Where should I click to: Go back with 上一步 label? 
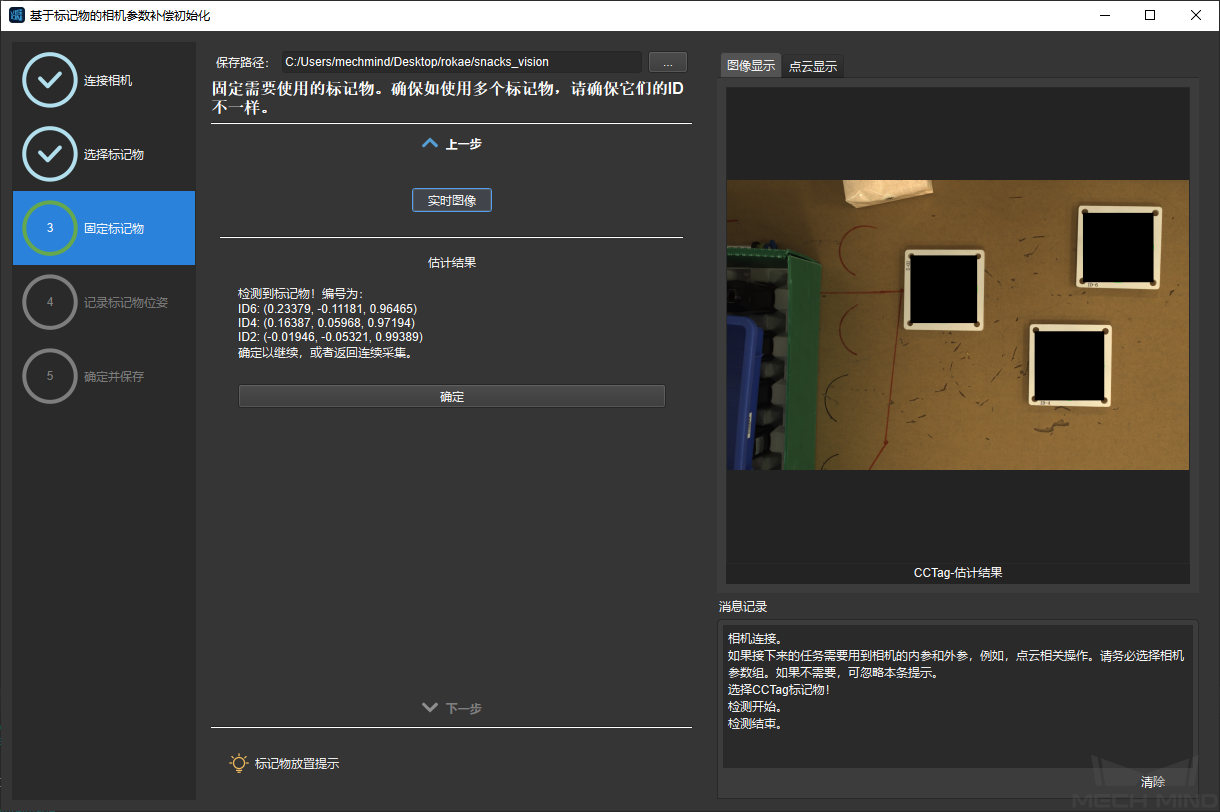click(x=464, y=144)
